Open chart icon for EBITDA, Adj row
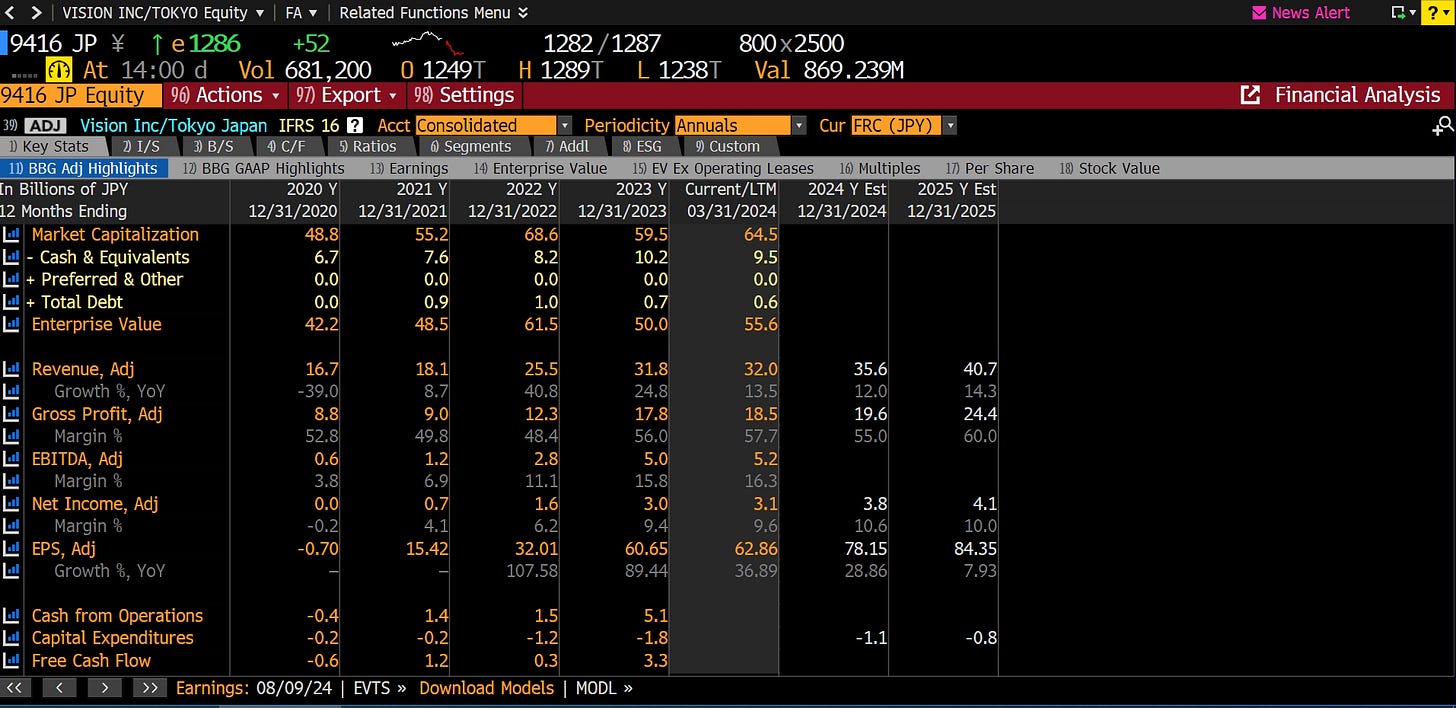Viewport: 1456px width, 708px height. pos(11,459)
